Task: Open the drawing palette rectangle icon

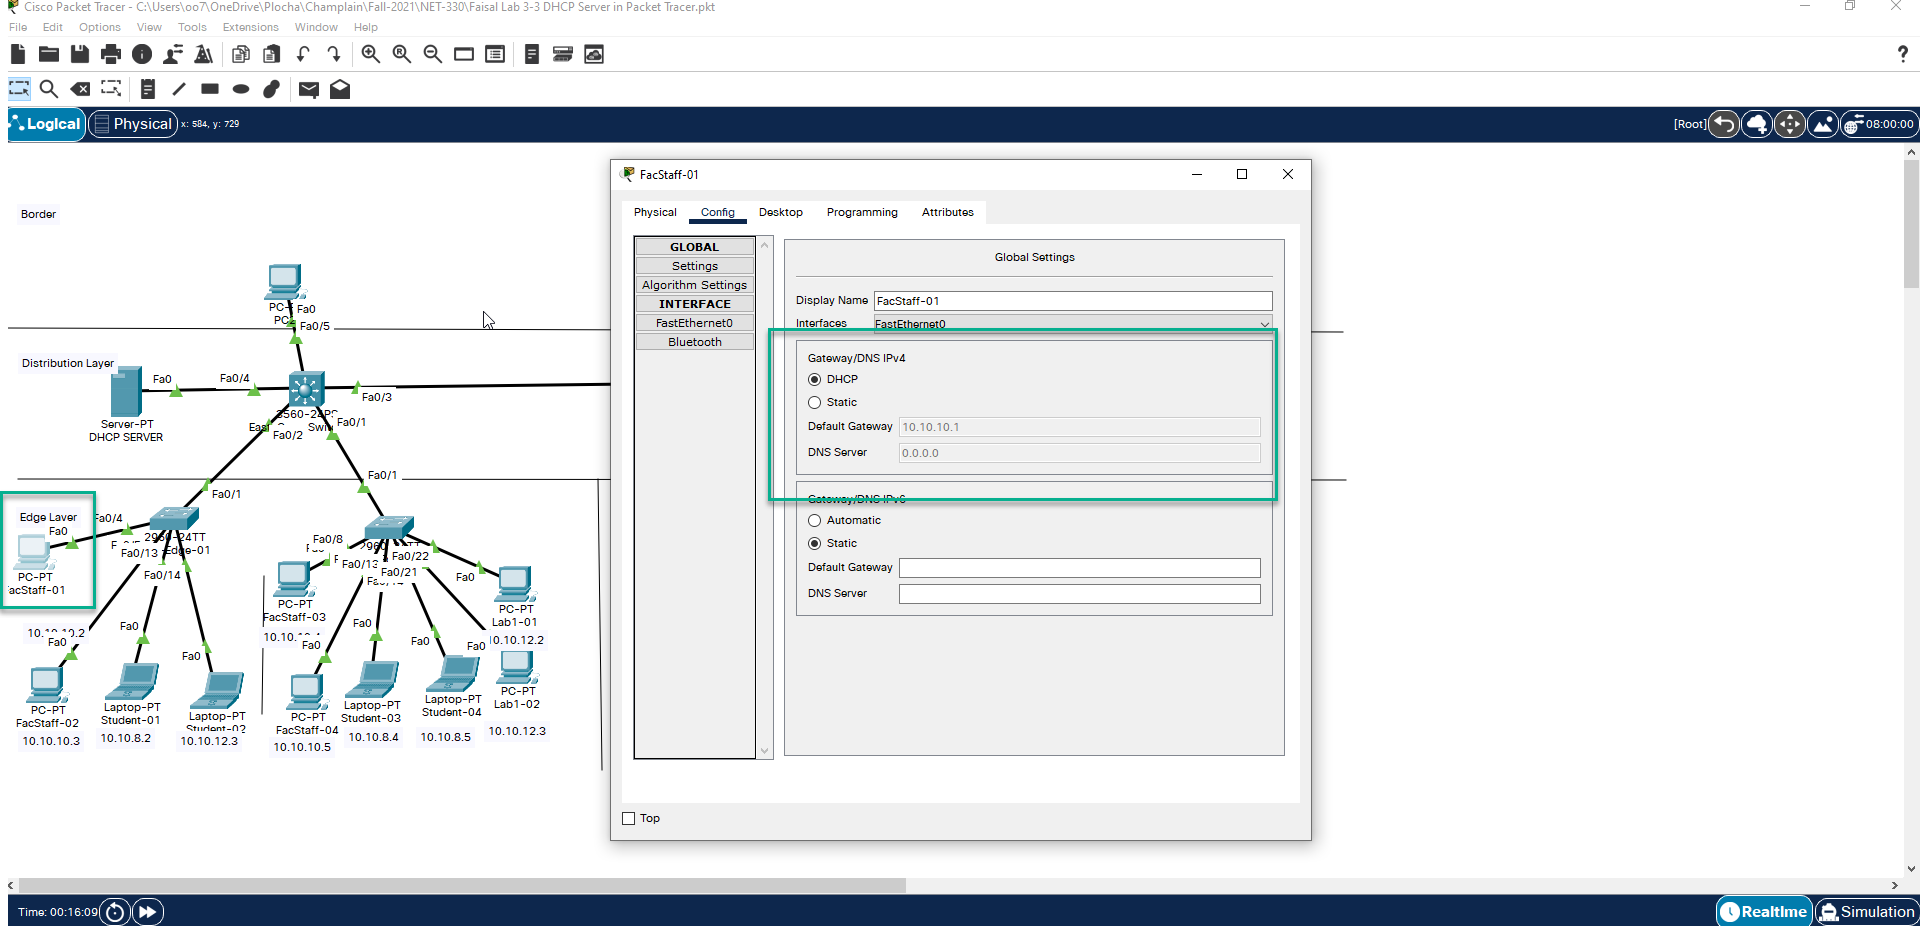Action: point(464,54)
